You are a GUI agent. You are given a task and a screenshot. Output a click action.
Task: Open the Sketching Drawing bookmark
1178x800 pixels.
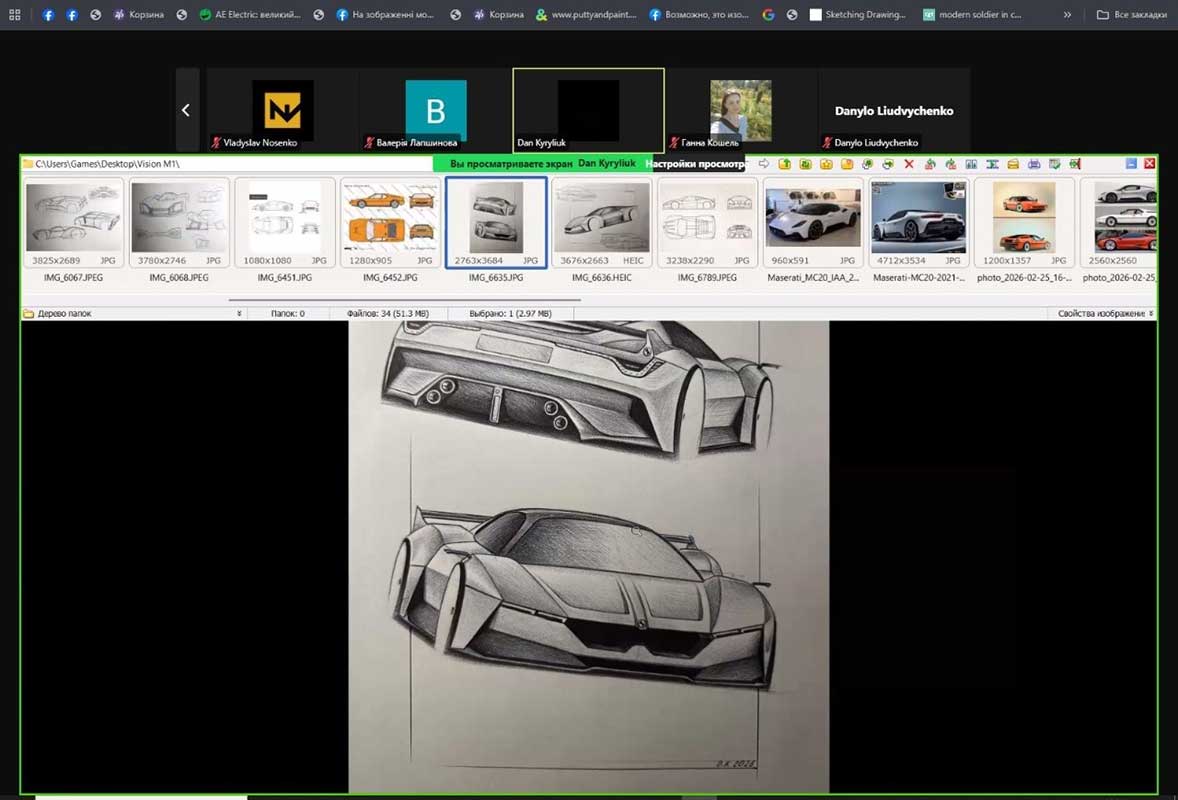click(858, 15)
